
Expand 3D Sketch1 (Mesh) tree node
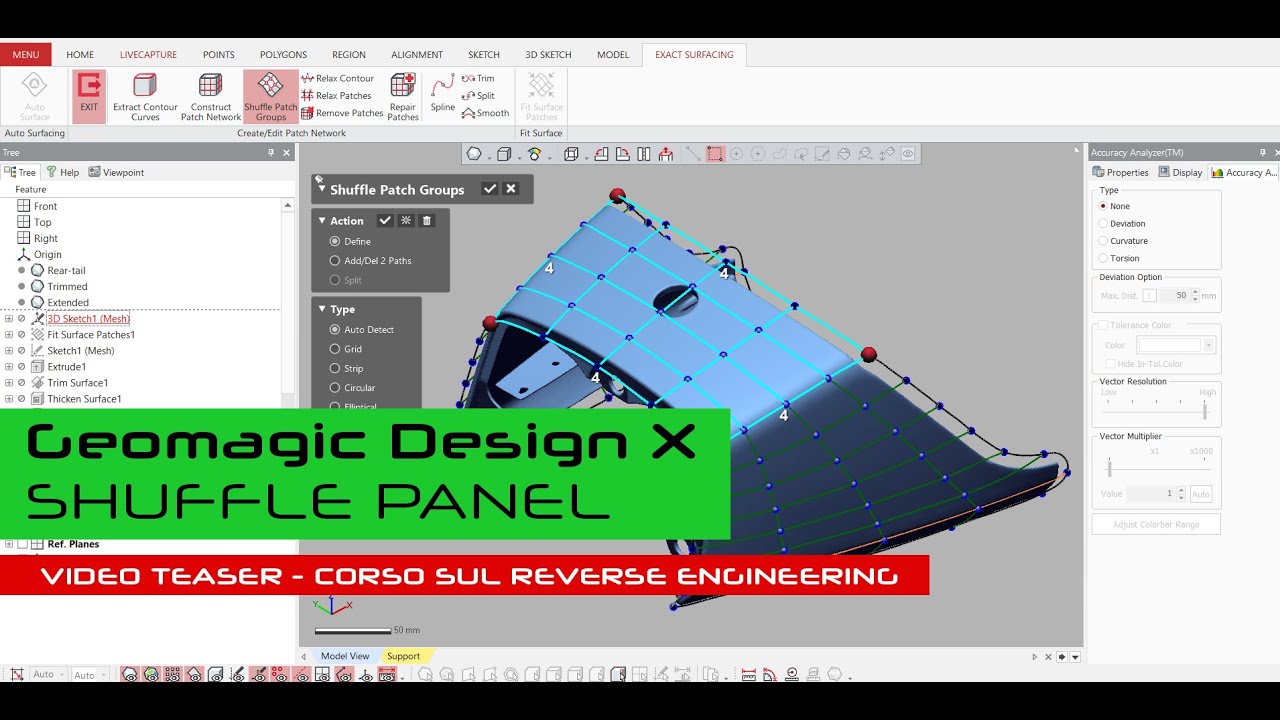click(9, 319)
